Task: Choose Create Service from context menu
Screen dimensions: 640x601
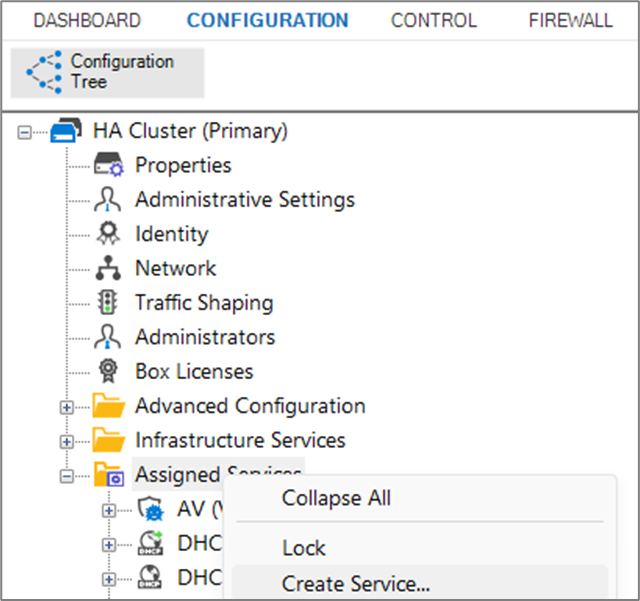Action: point(356,584)
